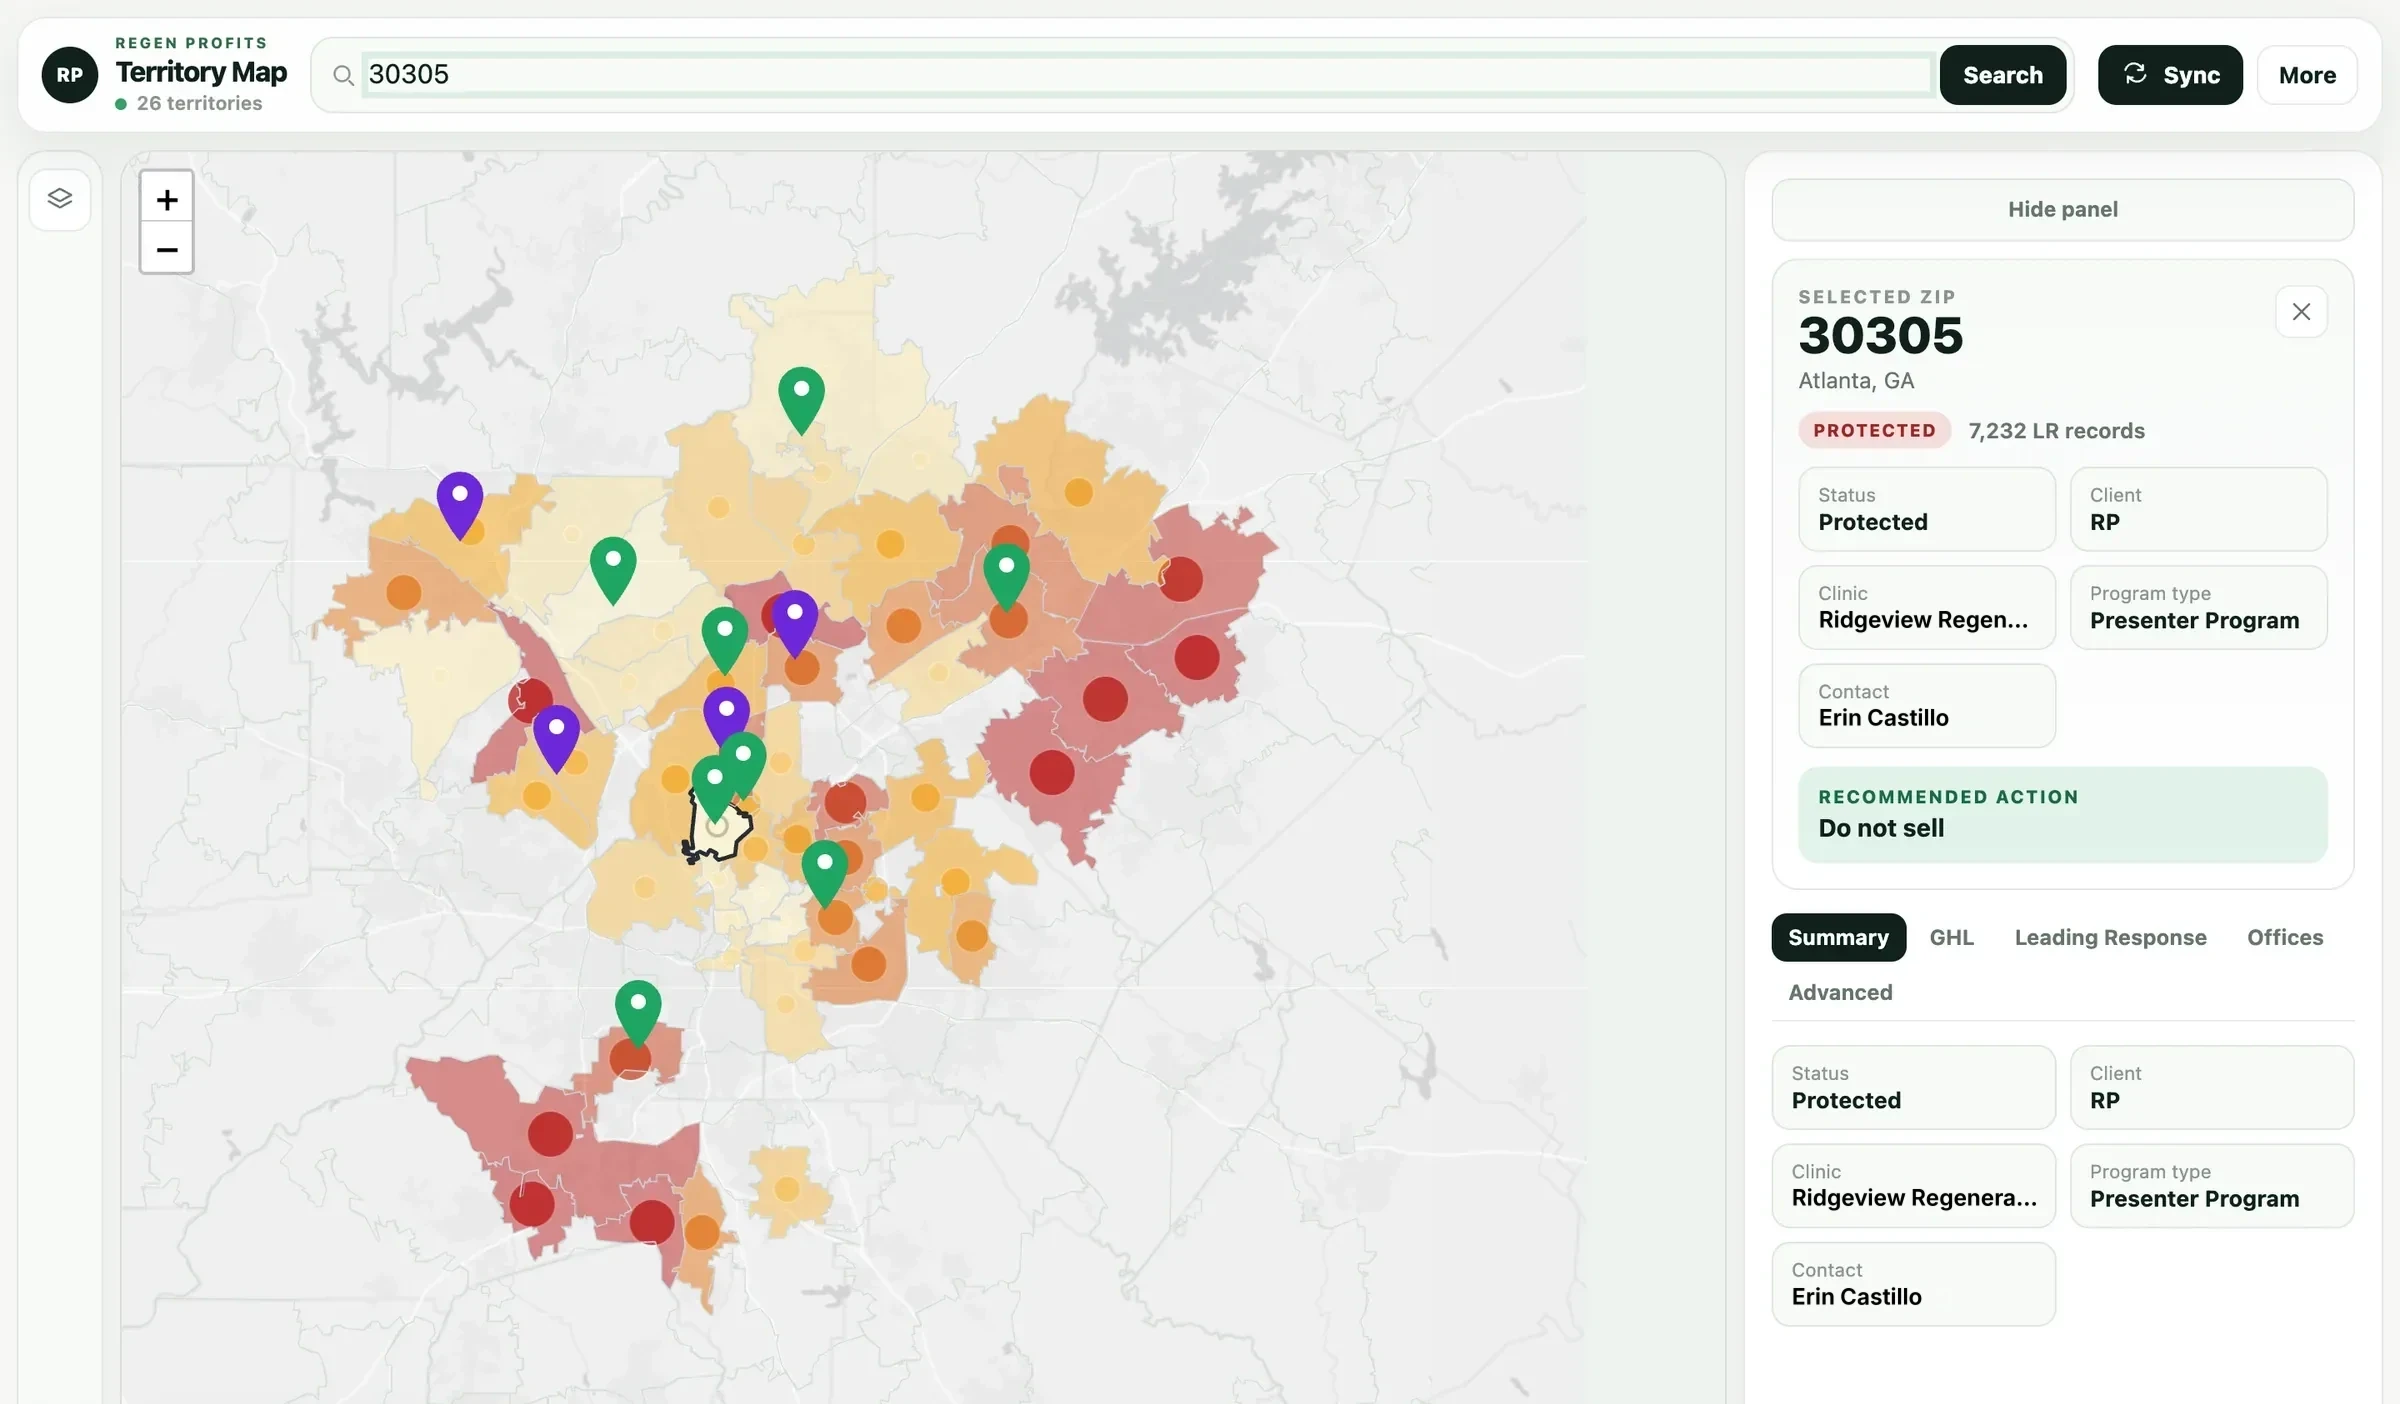
Task: Click the large red circle at far southwest
Action: 532,1203
